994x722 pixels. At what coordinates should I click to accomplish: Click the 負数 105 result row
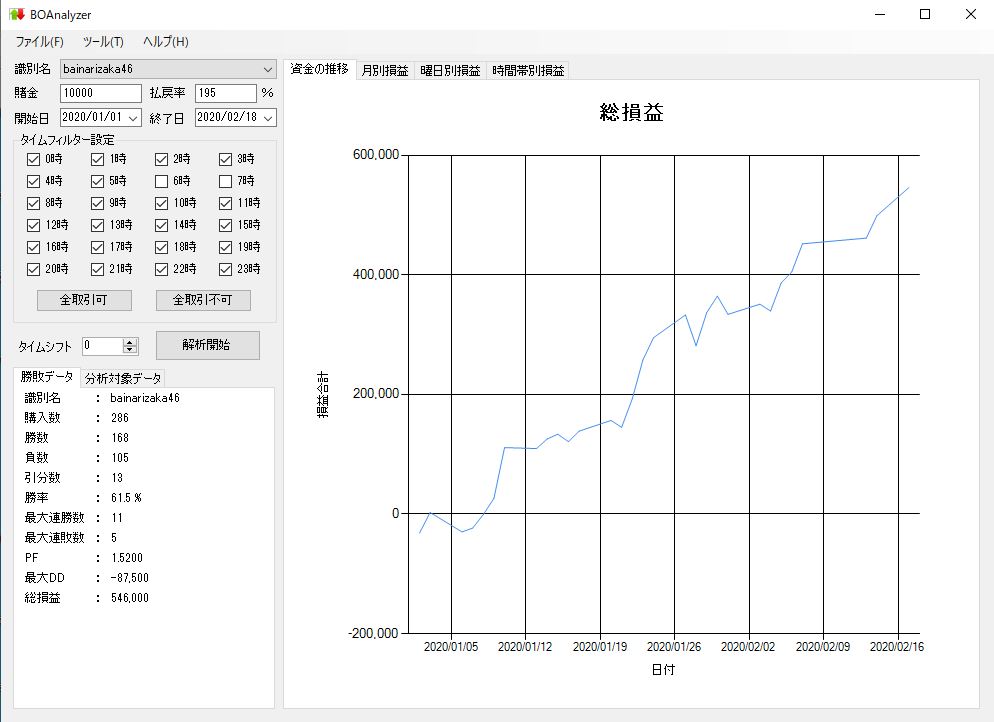tap(76, 458)
